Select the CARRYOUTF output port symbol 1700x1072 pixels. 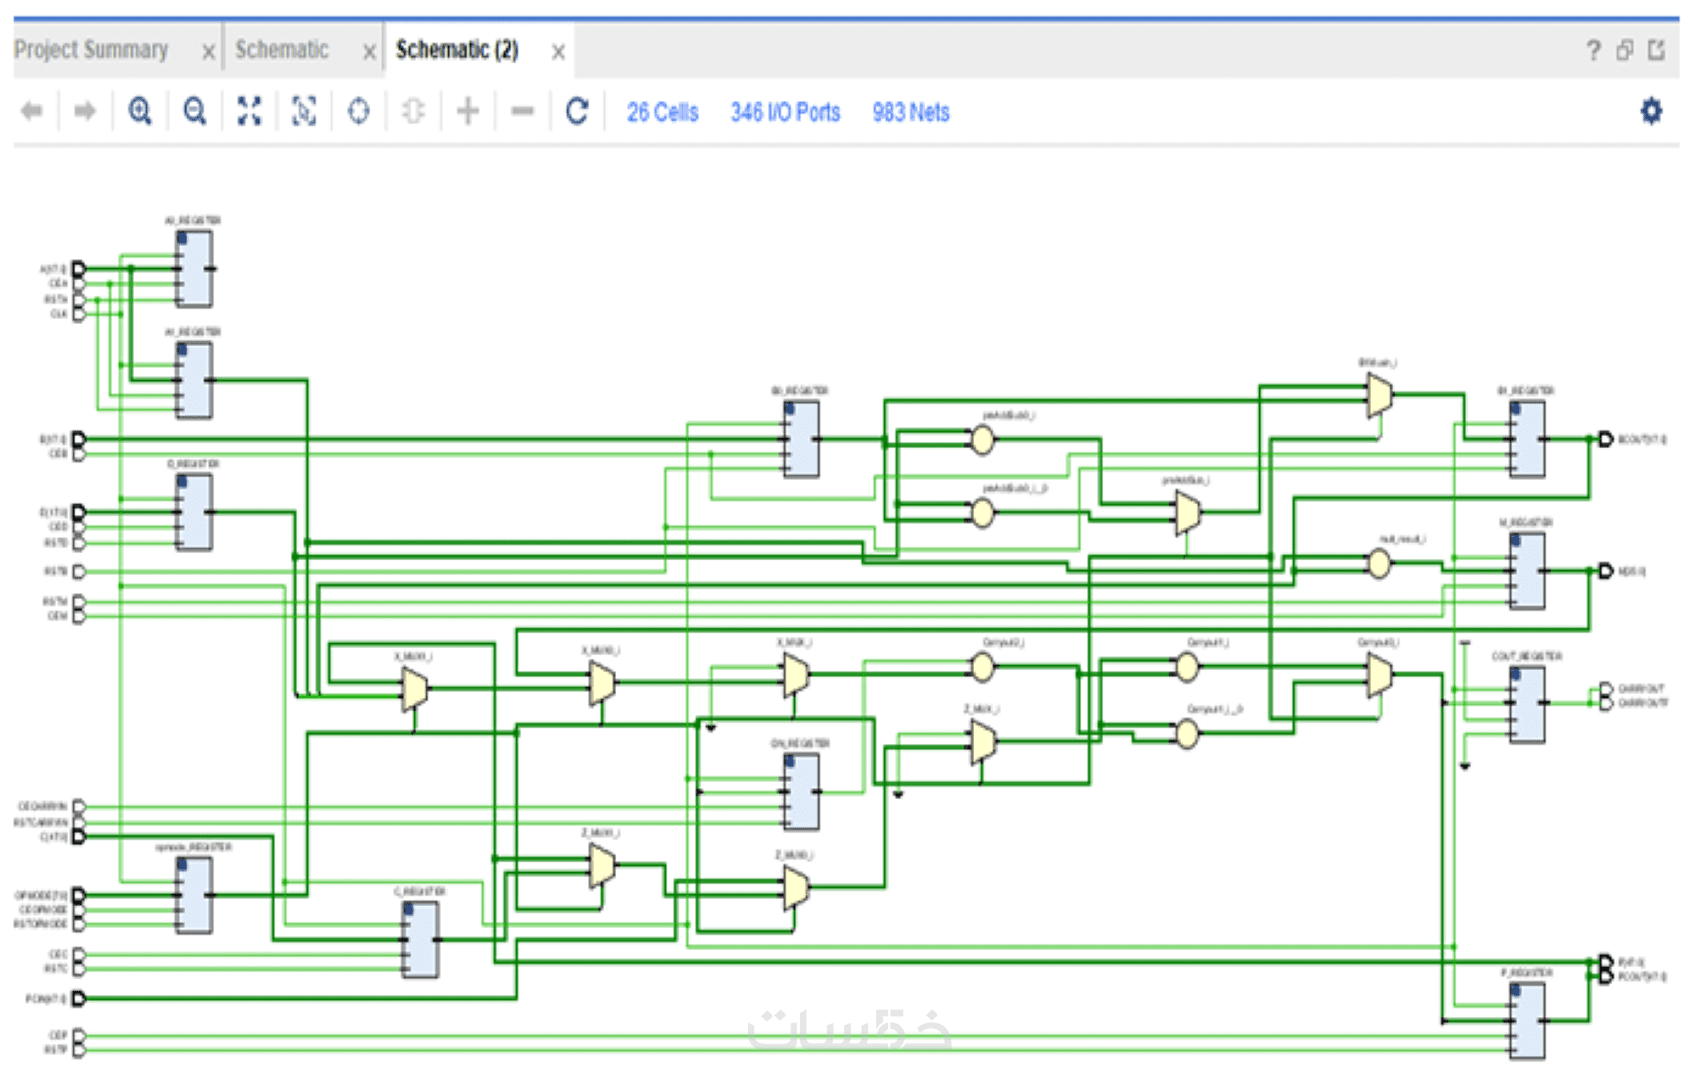click(1605, 703)
